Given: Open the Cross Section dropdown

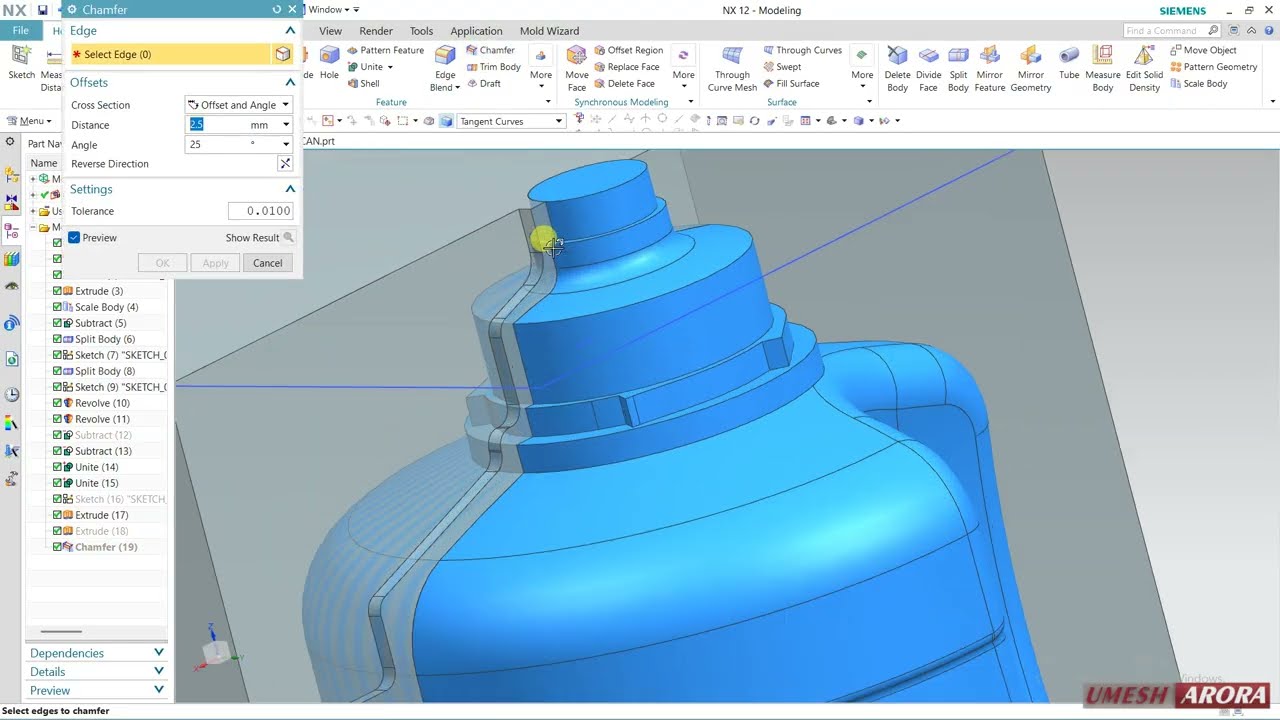Looking at the screenshot, I should (239, 105).
